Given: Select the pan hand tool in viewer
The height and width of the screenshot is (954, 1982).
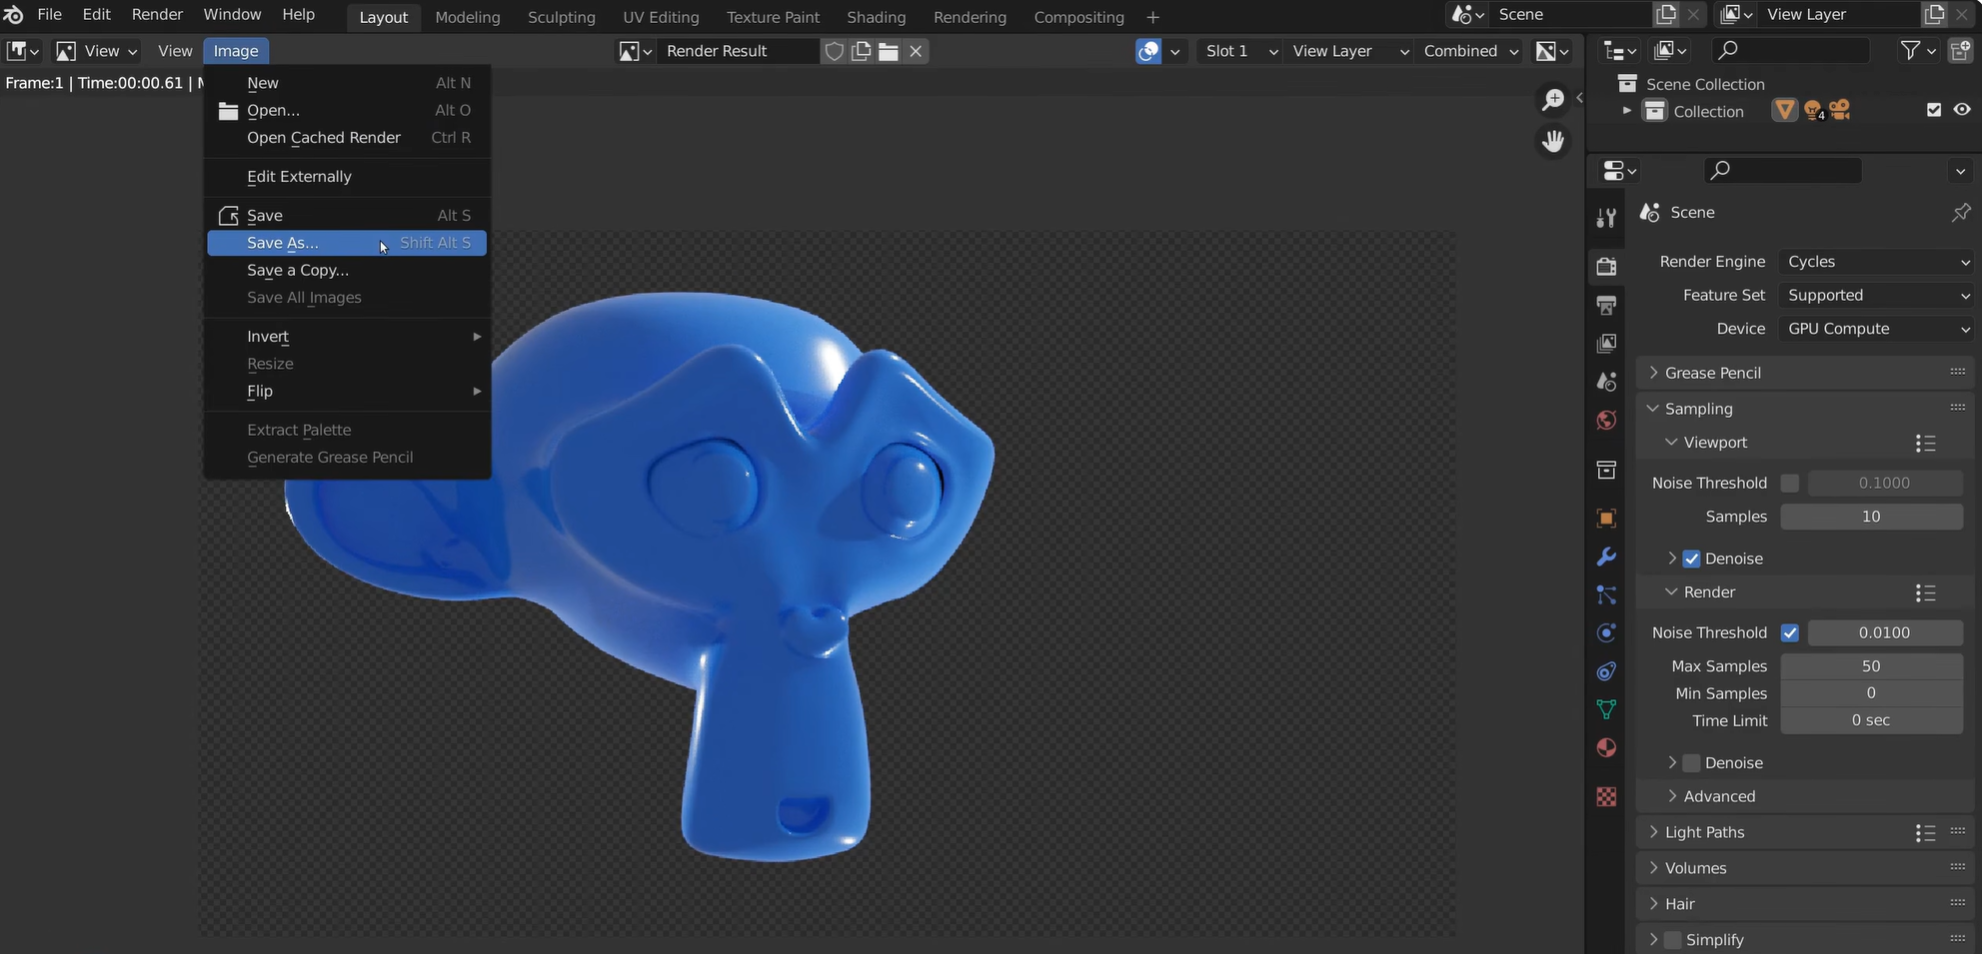Looking at the screenshot, I should pyautogui.click(x=1553, y=141).
